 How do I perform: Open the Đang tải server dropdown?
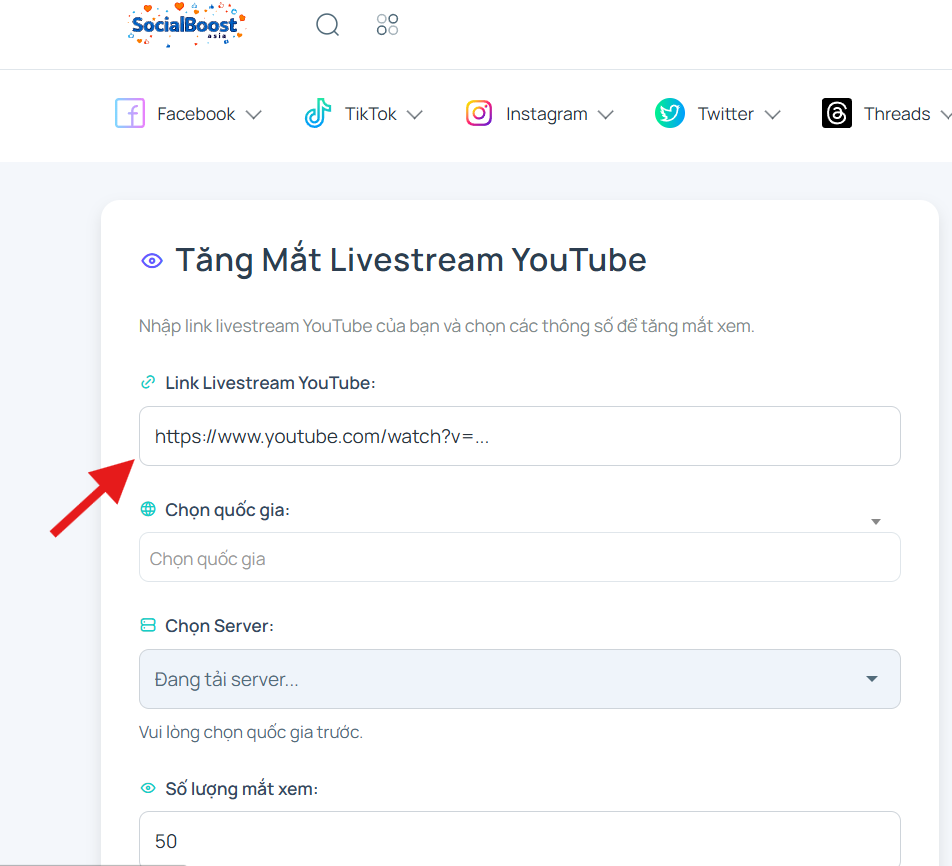tap(520, 679)
